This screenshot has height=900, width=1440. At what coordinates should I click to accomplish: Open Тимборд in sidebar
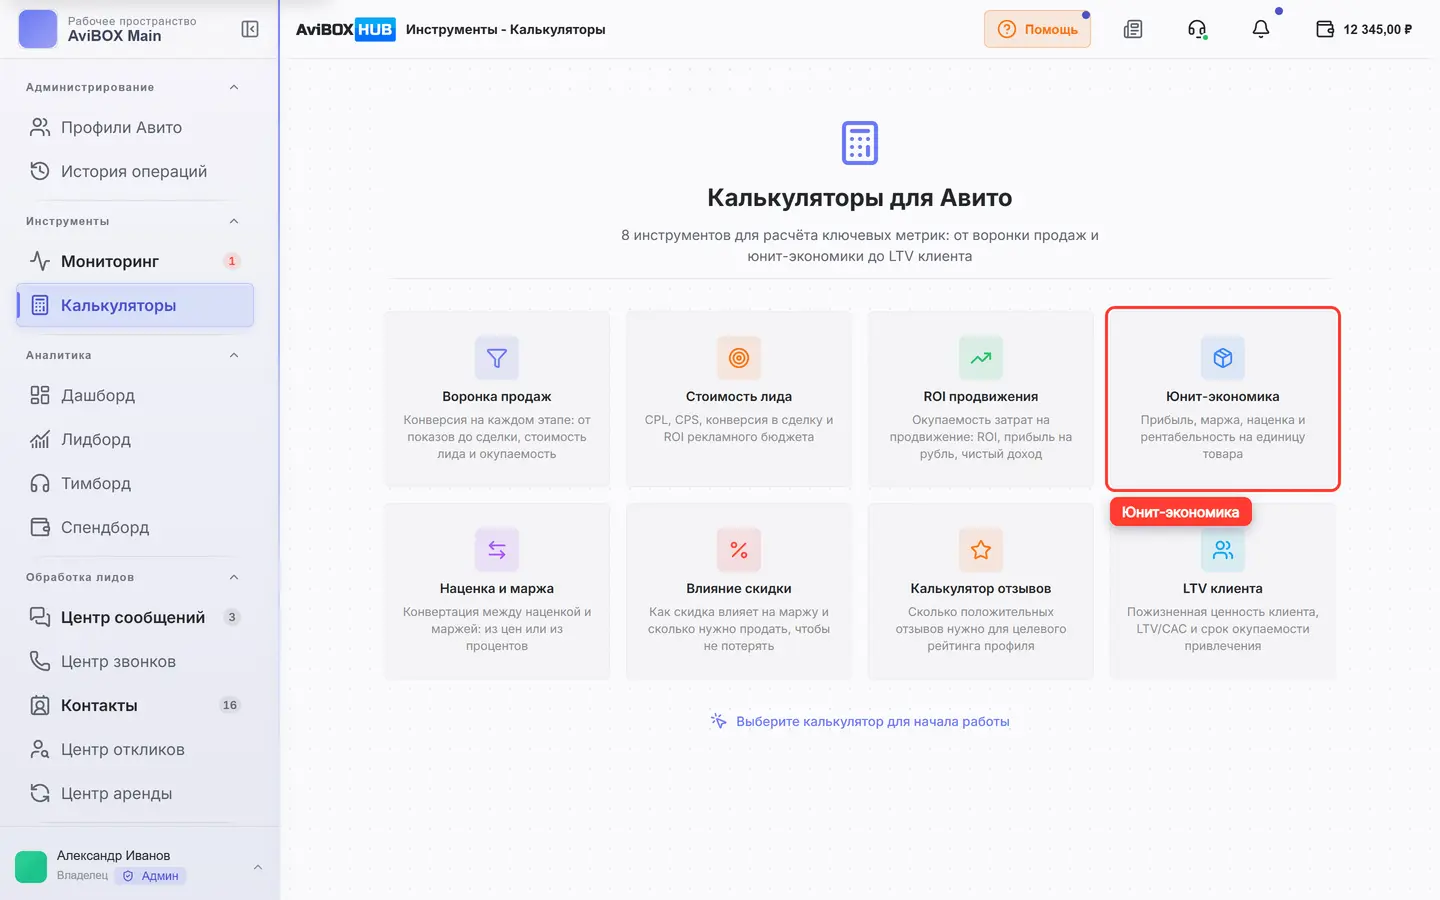[x=135, y=483]
